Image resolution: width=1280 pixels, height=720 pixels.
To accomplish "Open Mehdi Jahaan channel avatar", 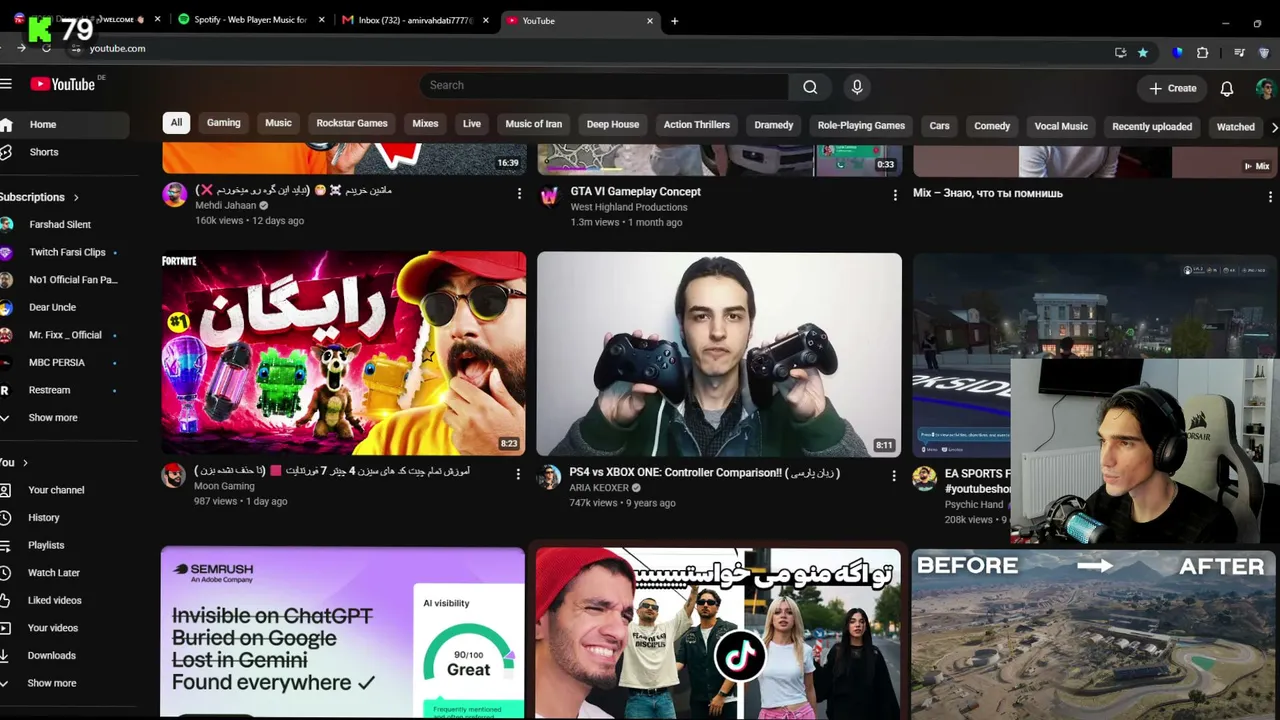I will 175,195.
